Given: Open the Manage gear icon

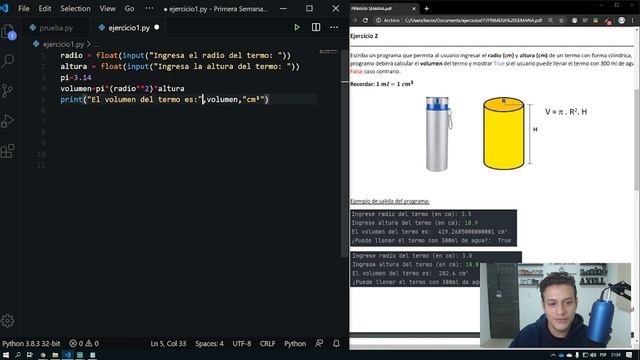Looking at the screenshot, I should (x=8, y=320).
